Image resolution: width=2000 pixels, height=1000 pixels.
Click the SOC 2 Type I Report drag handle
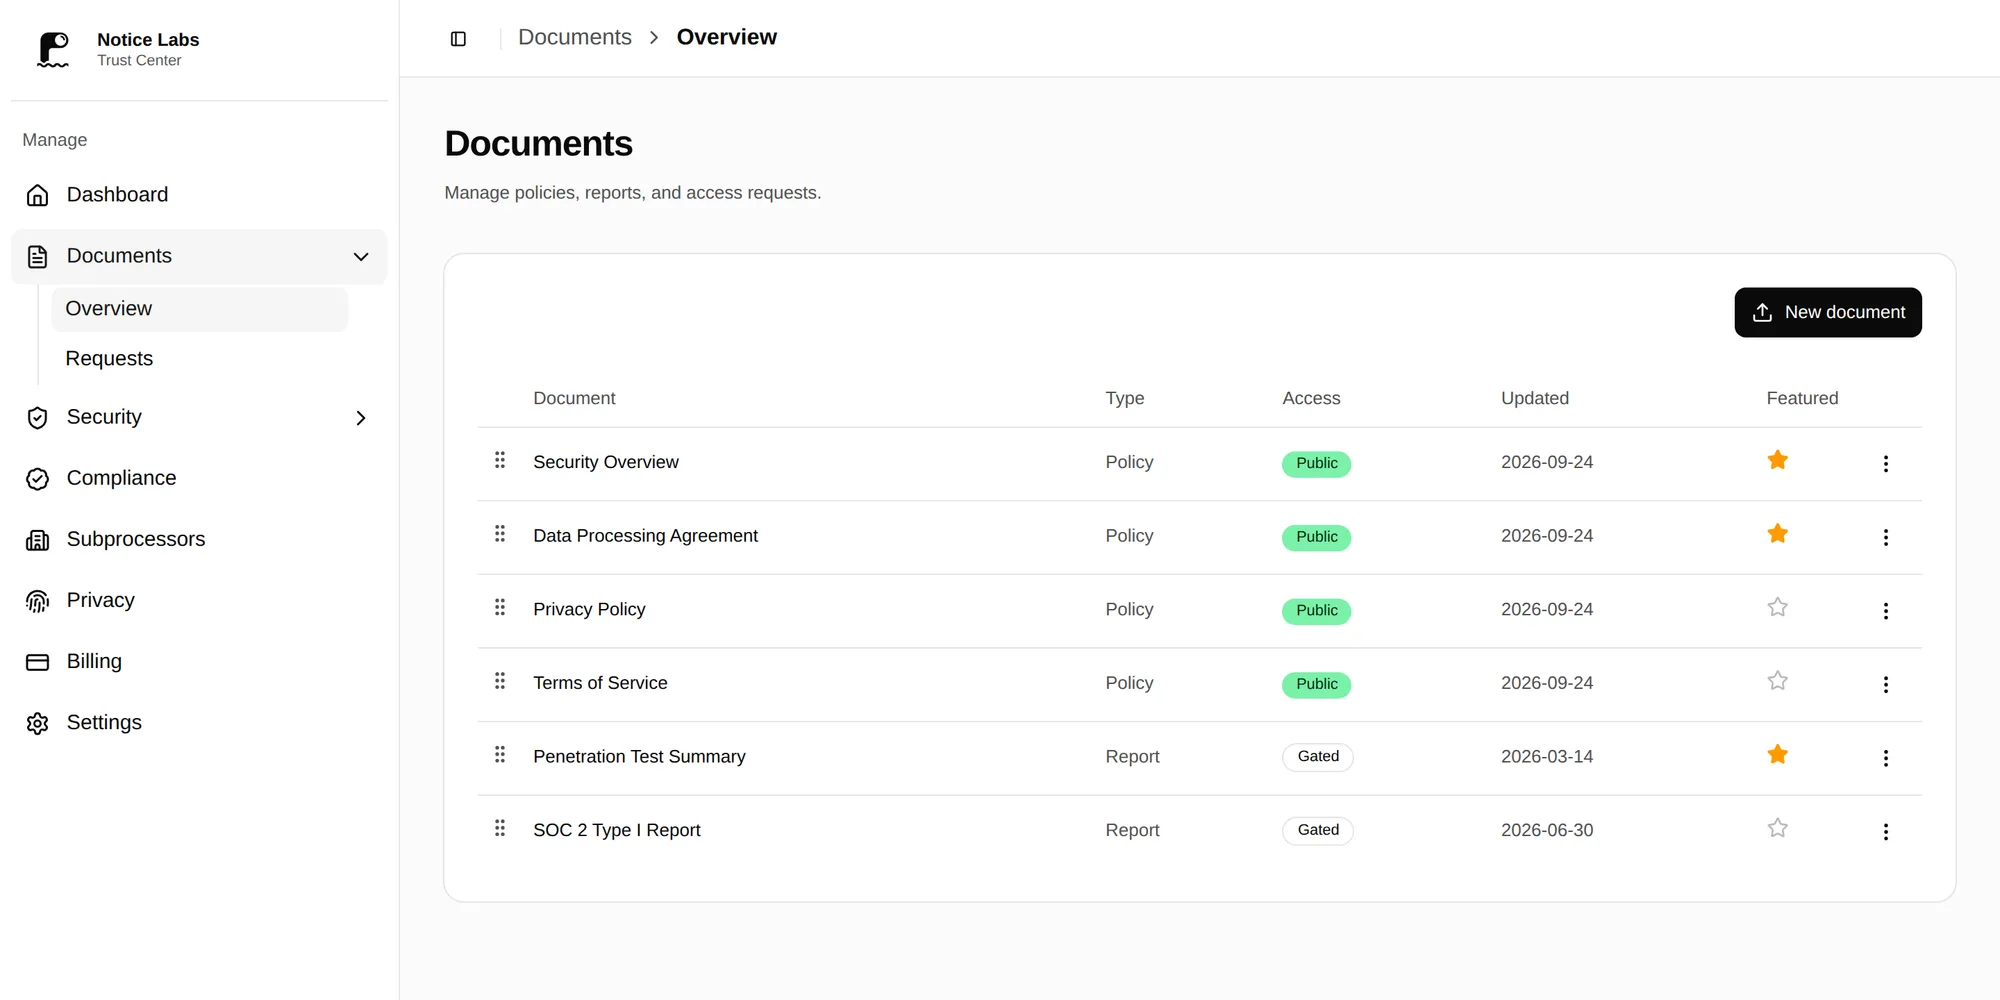tap(500, 828)
